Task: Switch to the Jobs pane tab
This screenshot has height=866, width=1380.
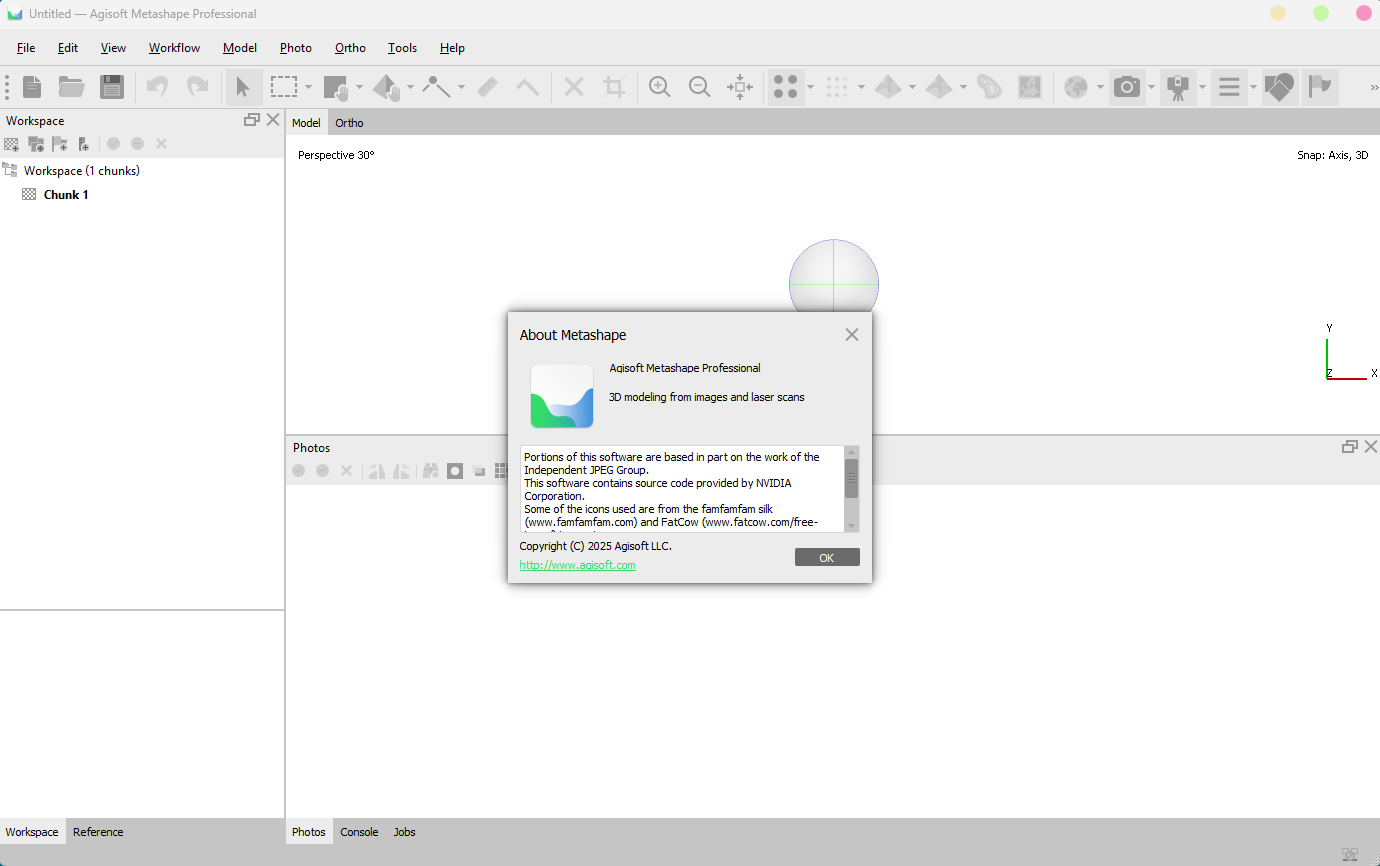Action: (404, 832)
